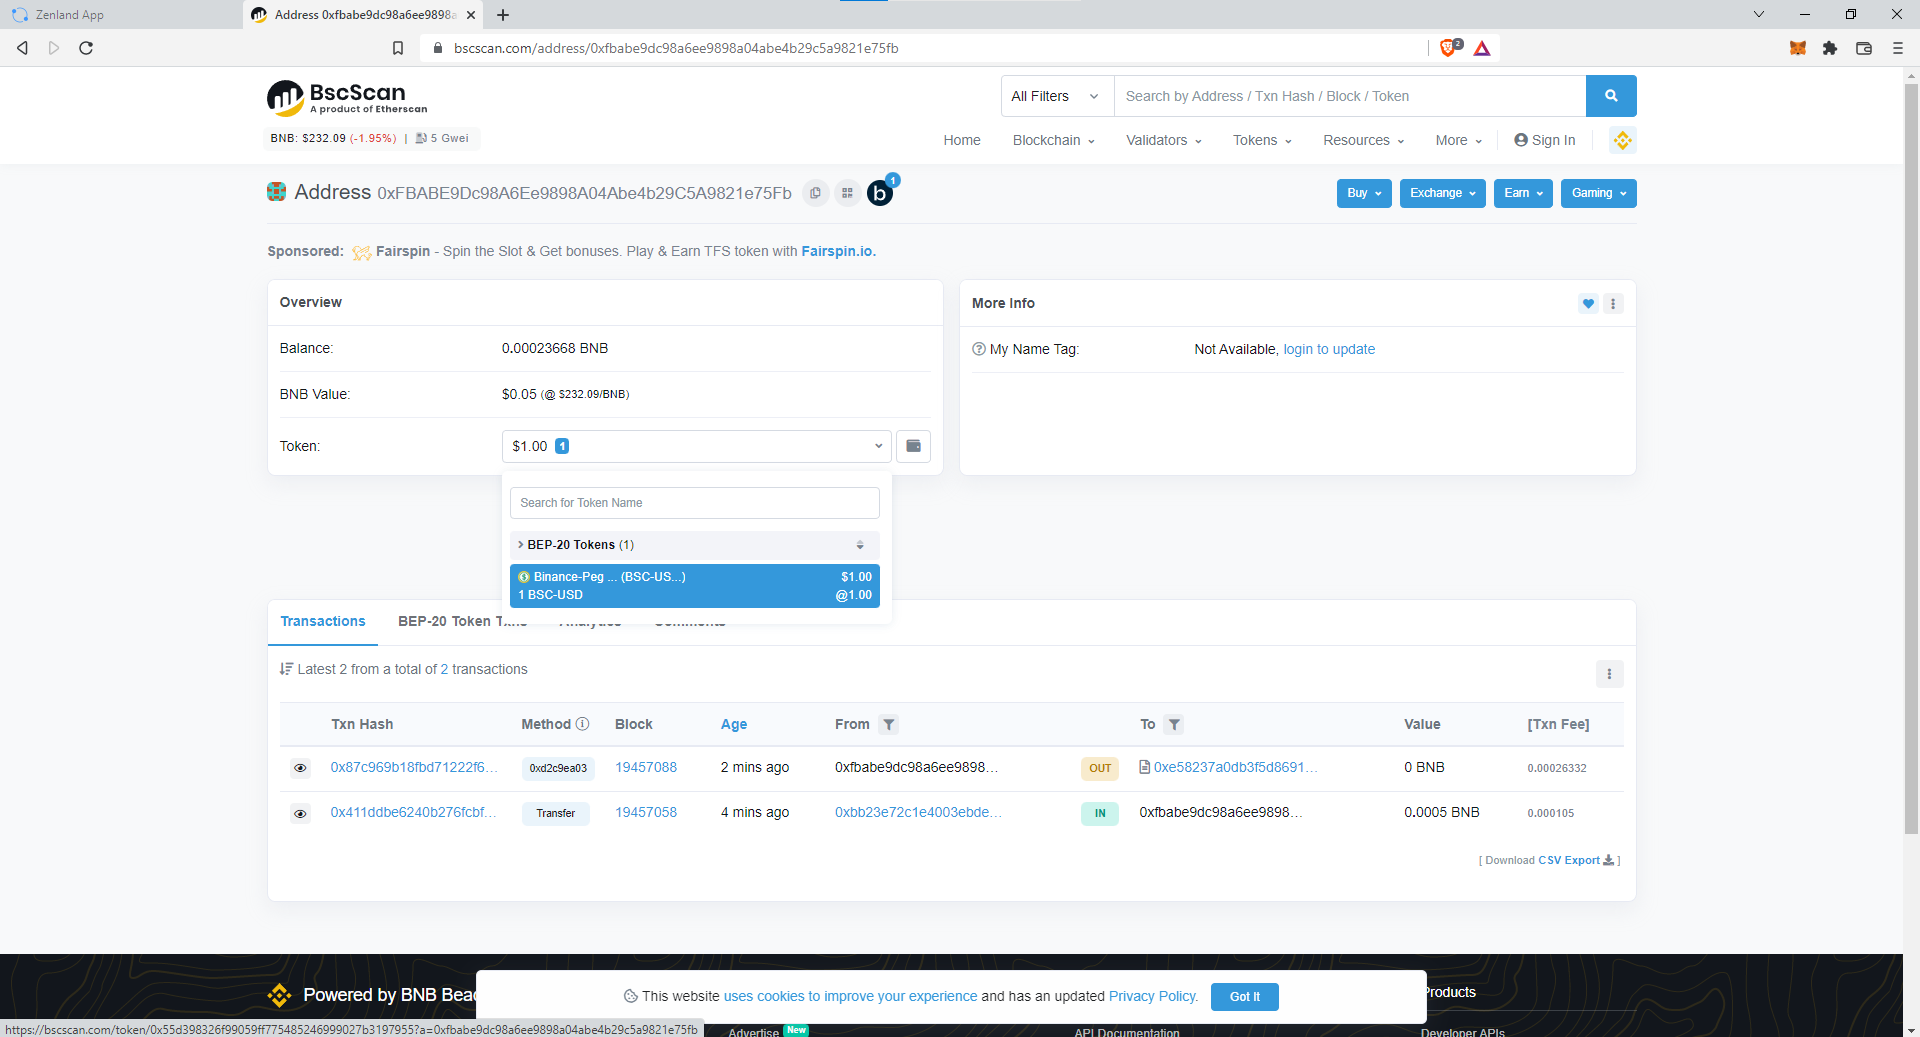The height and width of the screenshot is (1037, 1920).
Task: Expand the Tokens menu
Action: pyautogui.click(x=1262, y=140)
